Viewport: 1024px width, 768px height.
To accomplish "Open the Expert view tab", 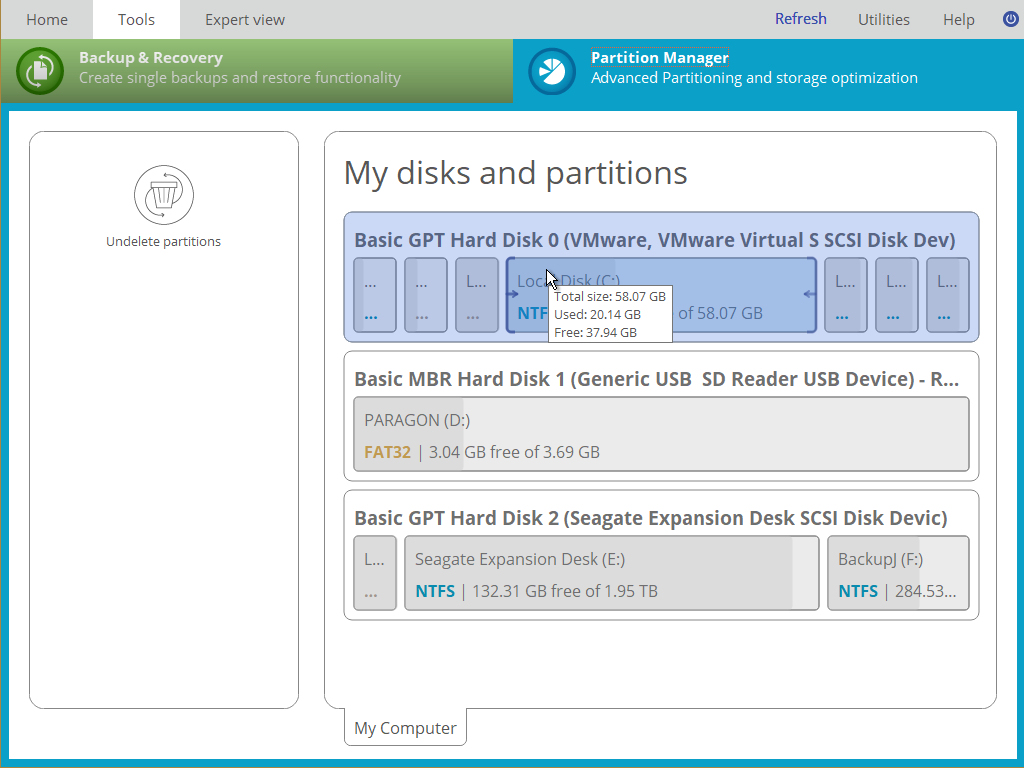I will click(x=245, y=20).
